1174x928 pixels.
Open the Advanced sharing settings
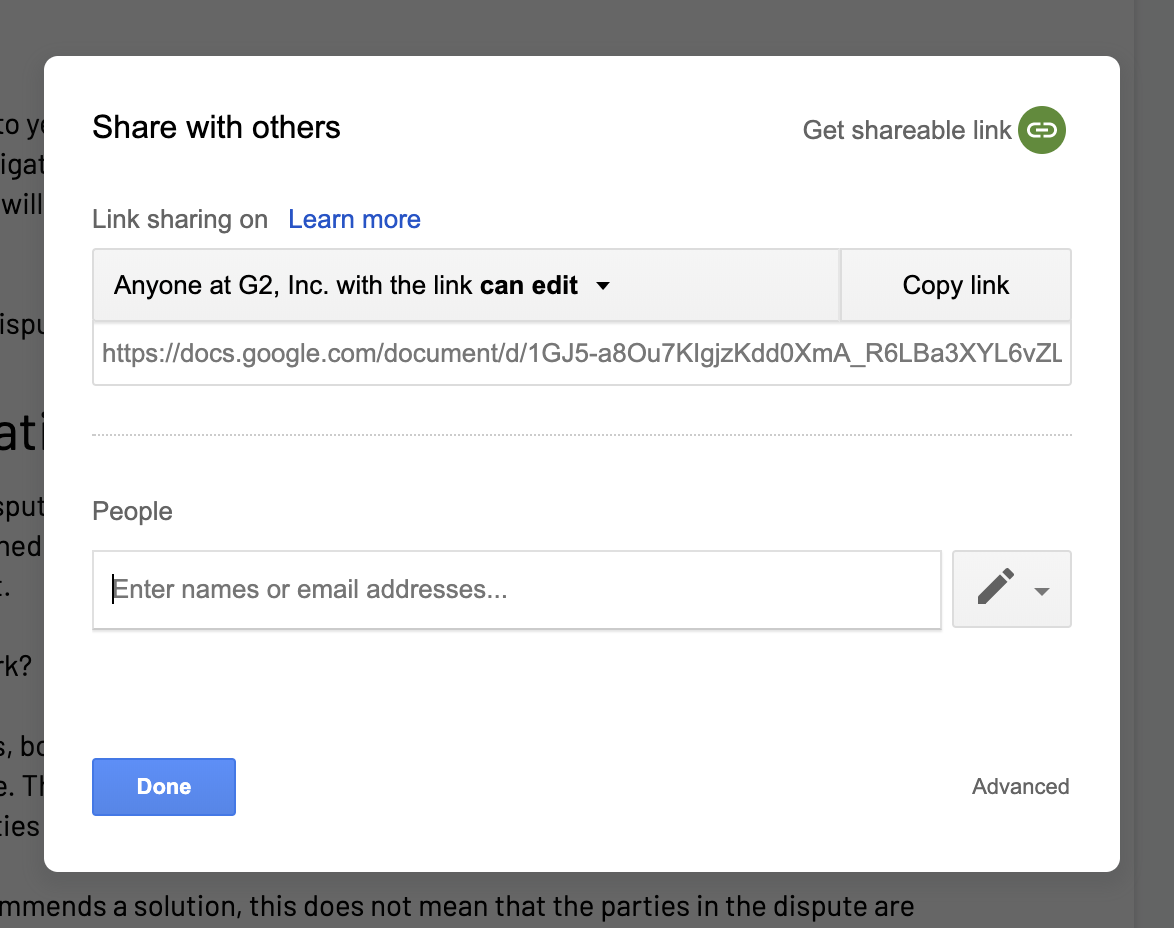coord(1020,787)
